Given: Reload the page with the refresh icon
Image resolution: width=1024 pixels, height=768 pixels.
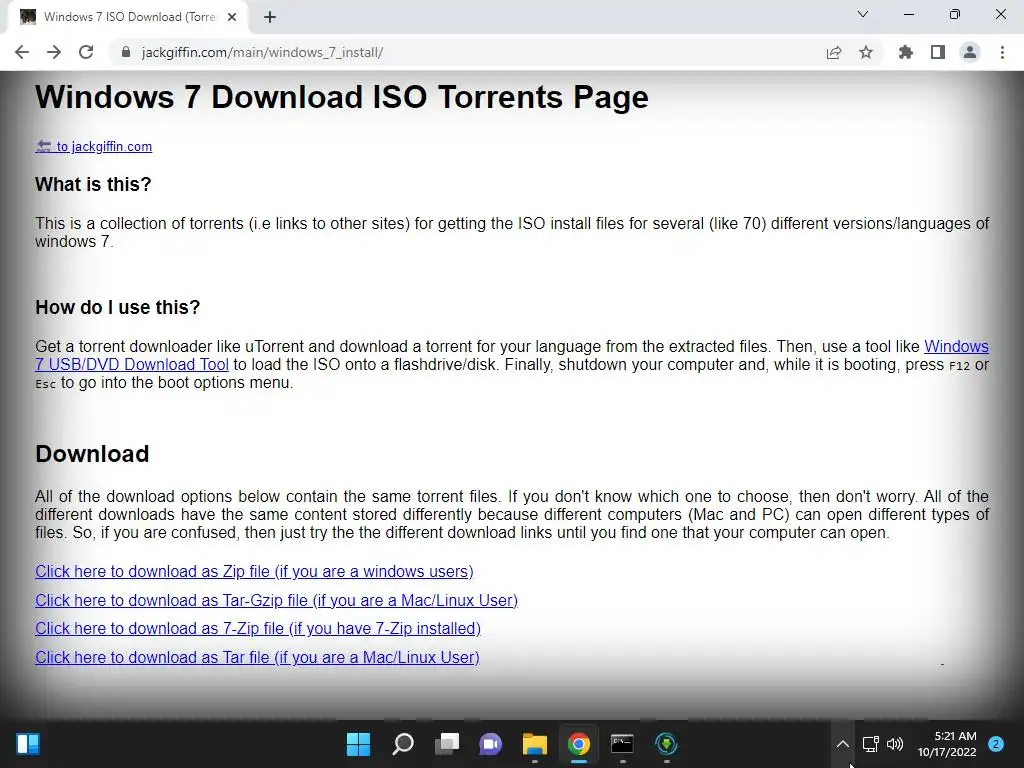Looking at the screenshot, I should [x=86, y=52].
